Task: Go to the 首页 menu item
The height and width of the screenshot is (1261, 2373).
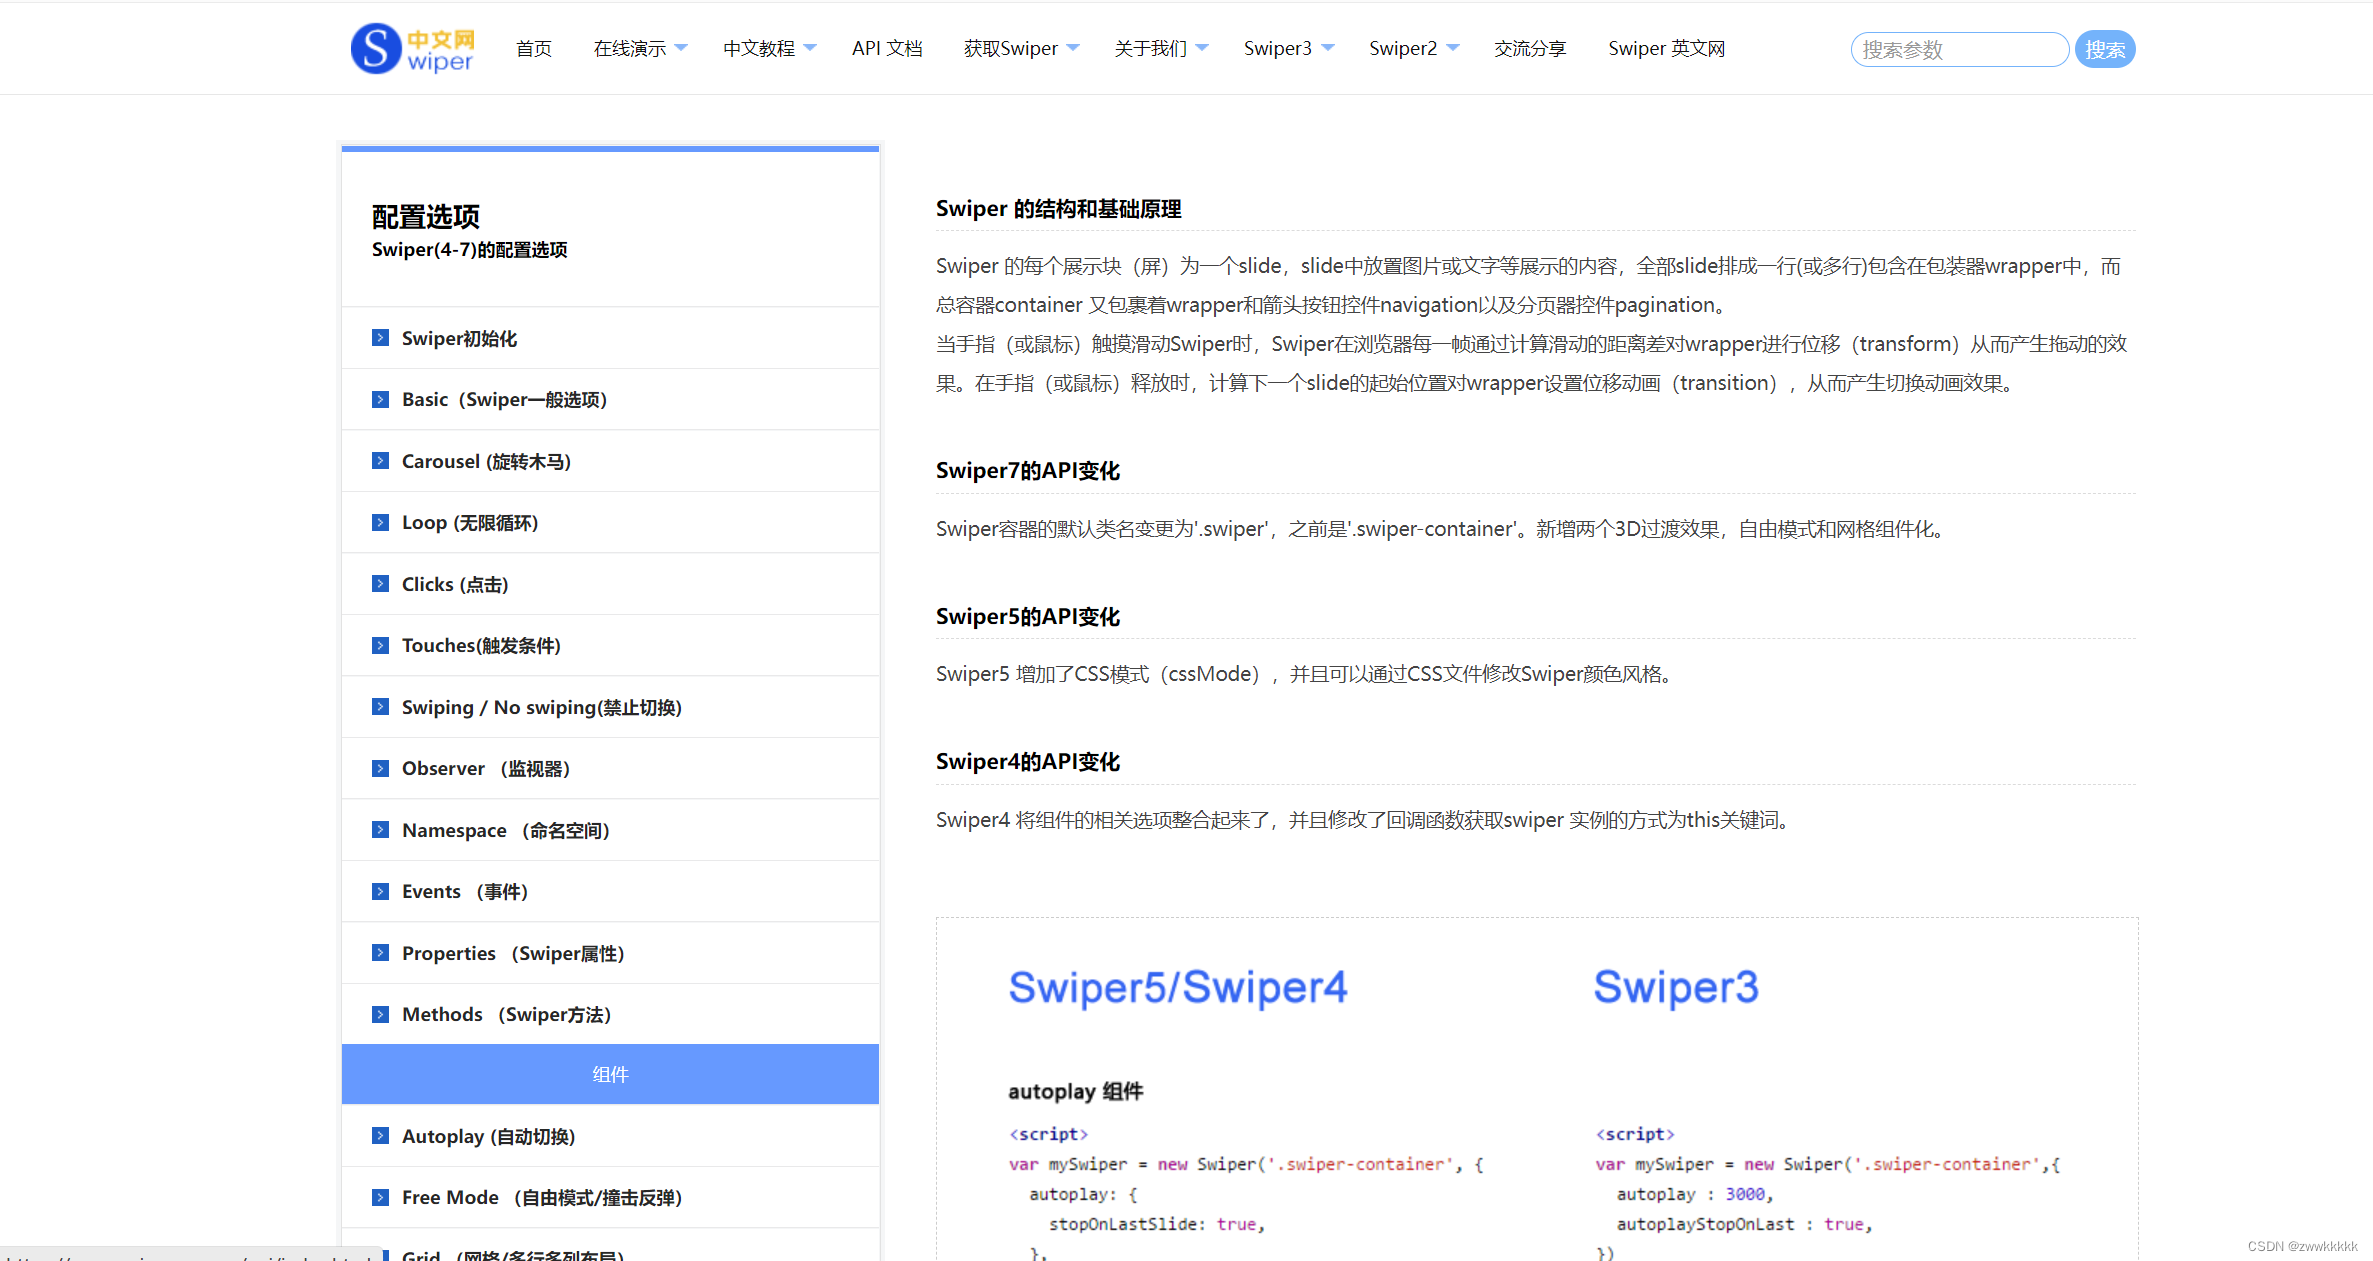Action: click(x=534, y=48)
